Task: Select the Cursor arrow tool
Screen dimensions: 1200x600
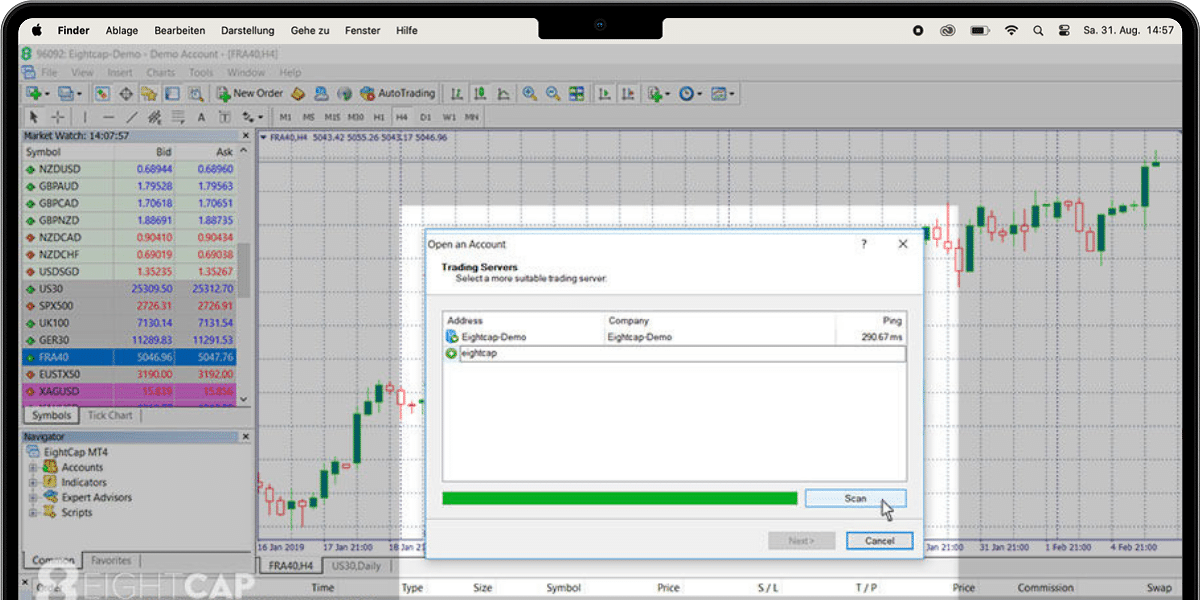Action: (34, 117)
